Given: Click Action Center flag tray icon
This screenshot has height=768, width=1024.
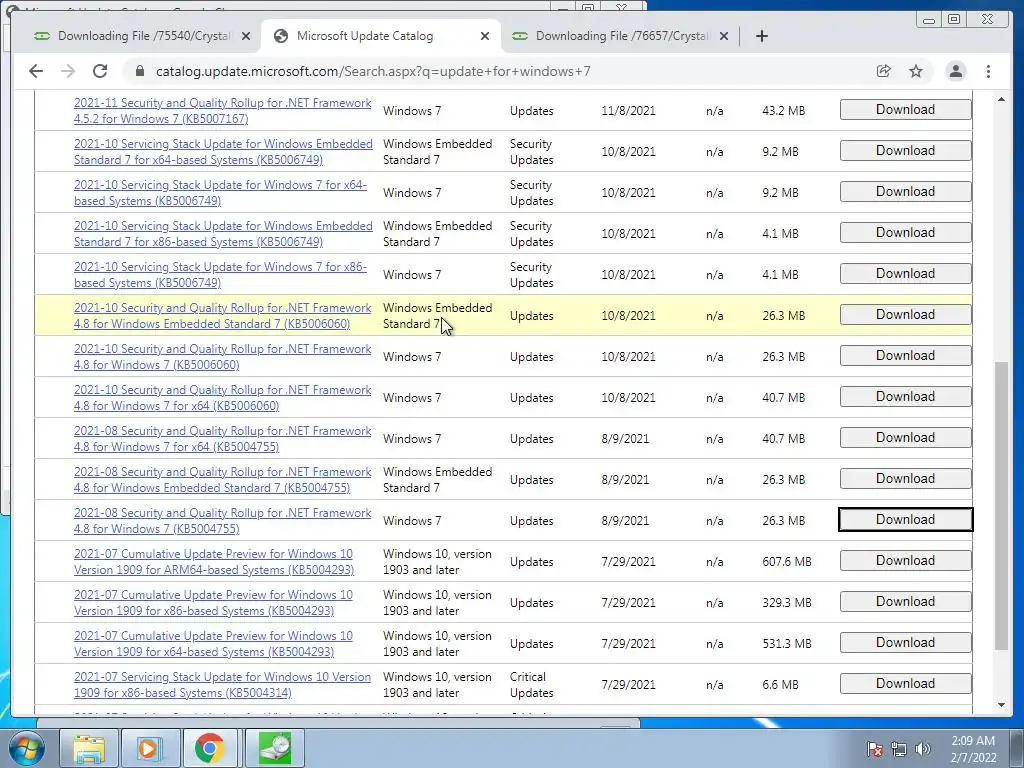Looking at the screenshot, I should (874, 749).
